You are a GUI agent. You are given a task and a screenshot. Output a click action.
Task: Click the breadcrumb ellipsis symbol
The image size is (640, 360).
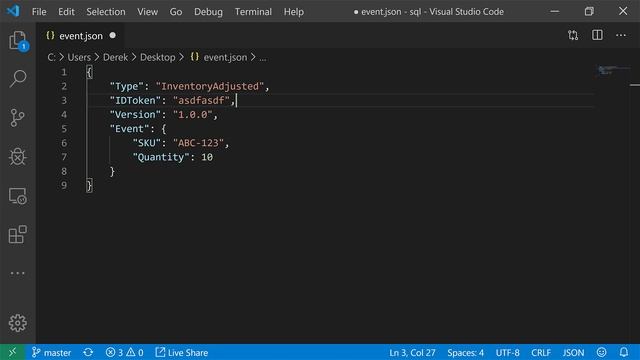point(263,58)
